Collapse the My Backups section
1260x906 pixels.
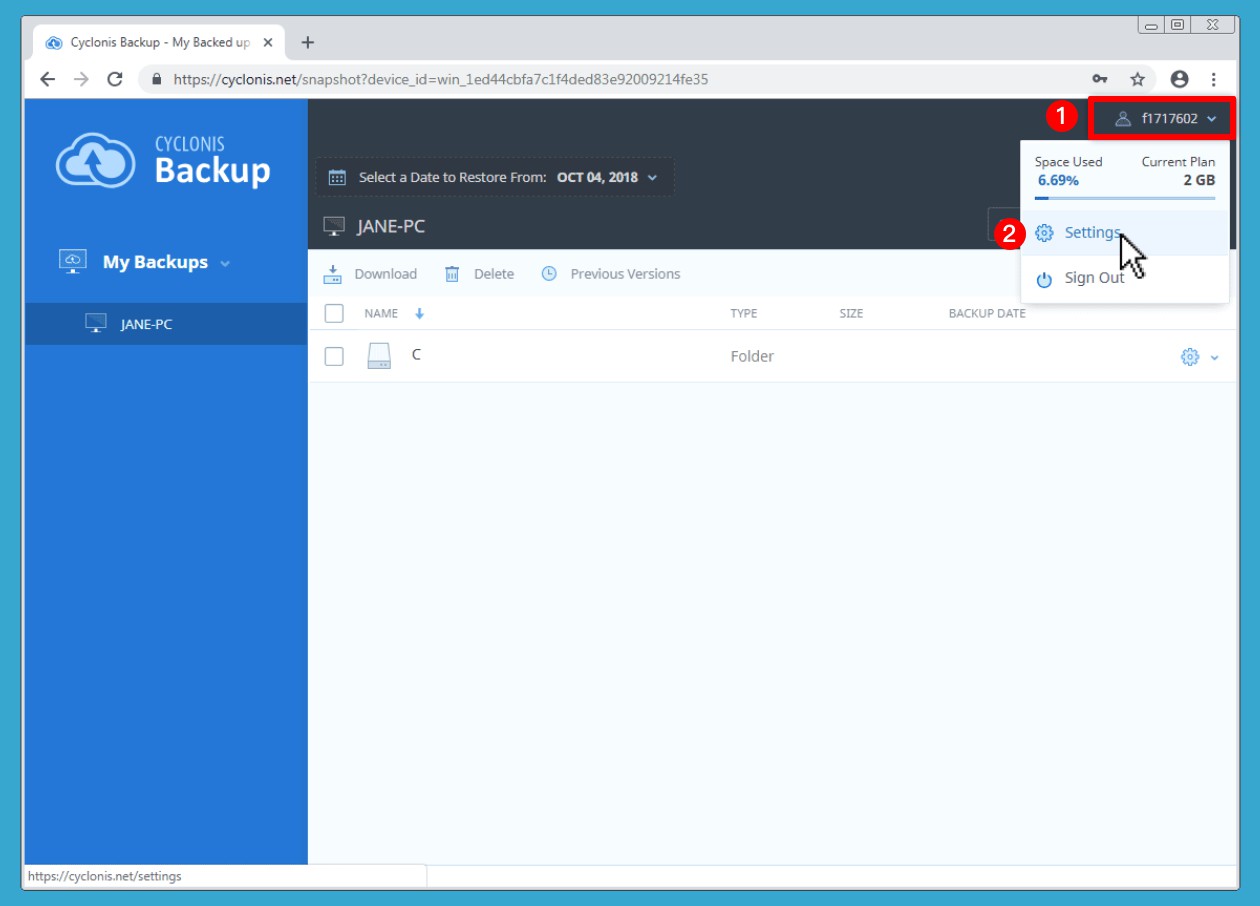coord(224,263)
